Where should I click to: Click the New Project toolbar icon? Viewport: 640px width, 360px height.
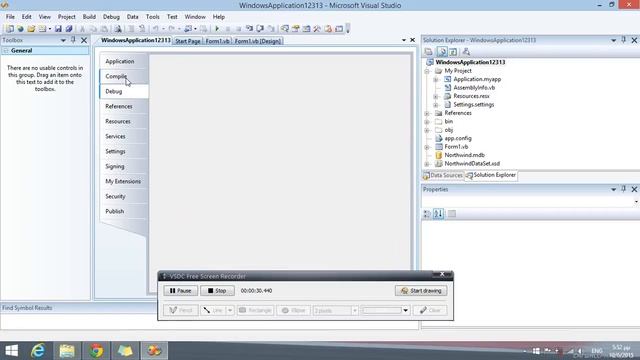click(9, 29)
